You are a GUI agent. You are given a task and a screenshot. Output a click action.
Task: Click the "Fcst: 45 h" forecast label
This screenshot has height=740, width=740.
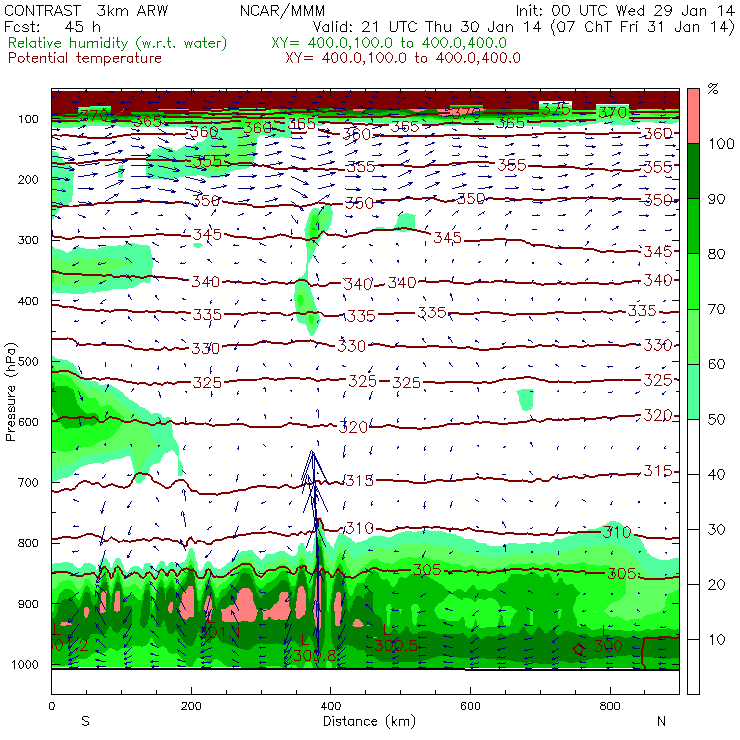[52, 26]
